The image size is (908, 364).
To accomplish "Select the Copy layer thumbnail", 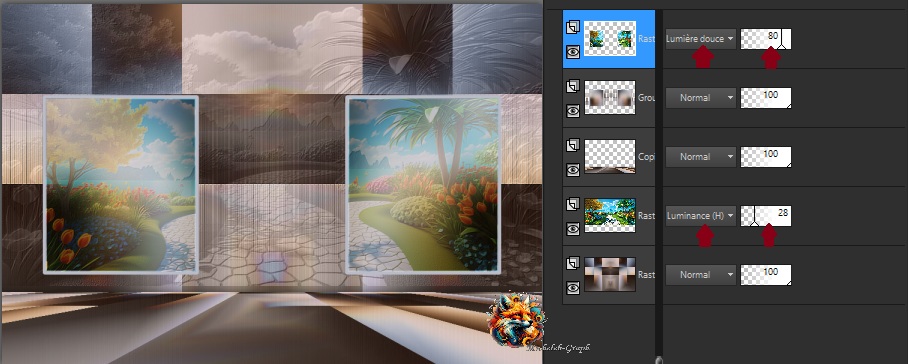I will 610,156.
